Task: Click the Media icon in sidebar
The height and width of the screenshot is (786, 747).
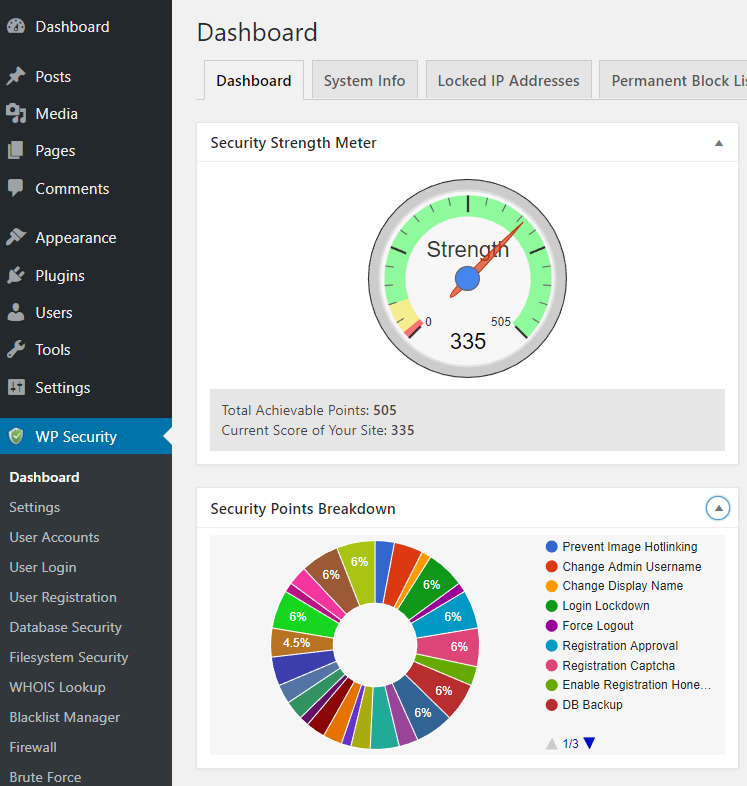Action: pos(16,113)
